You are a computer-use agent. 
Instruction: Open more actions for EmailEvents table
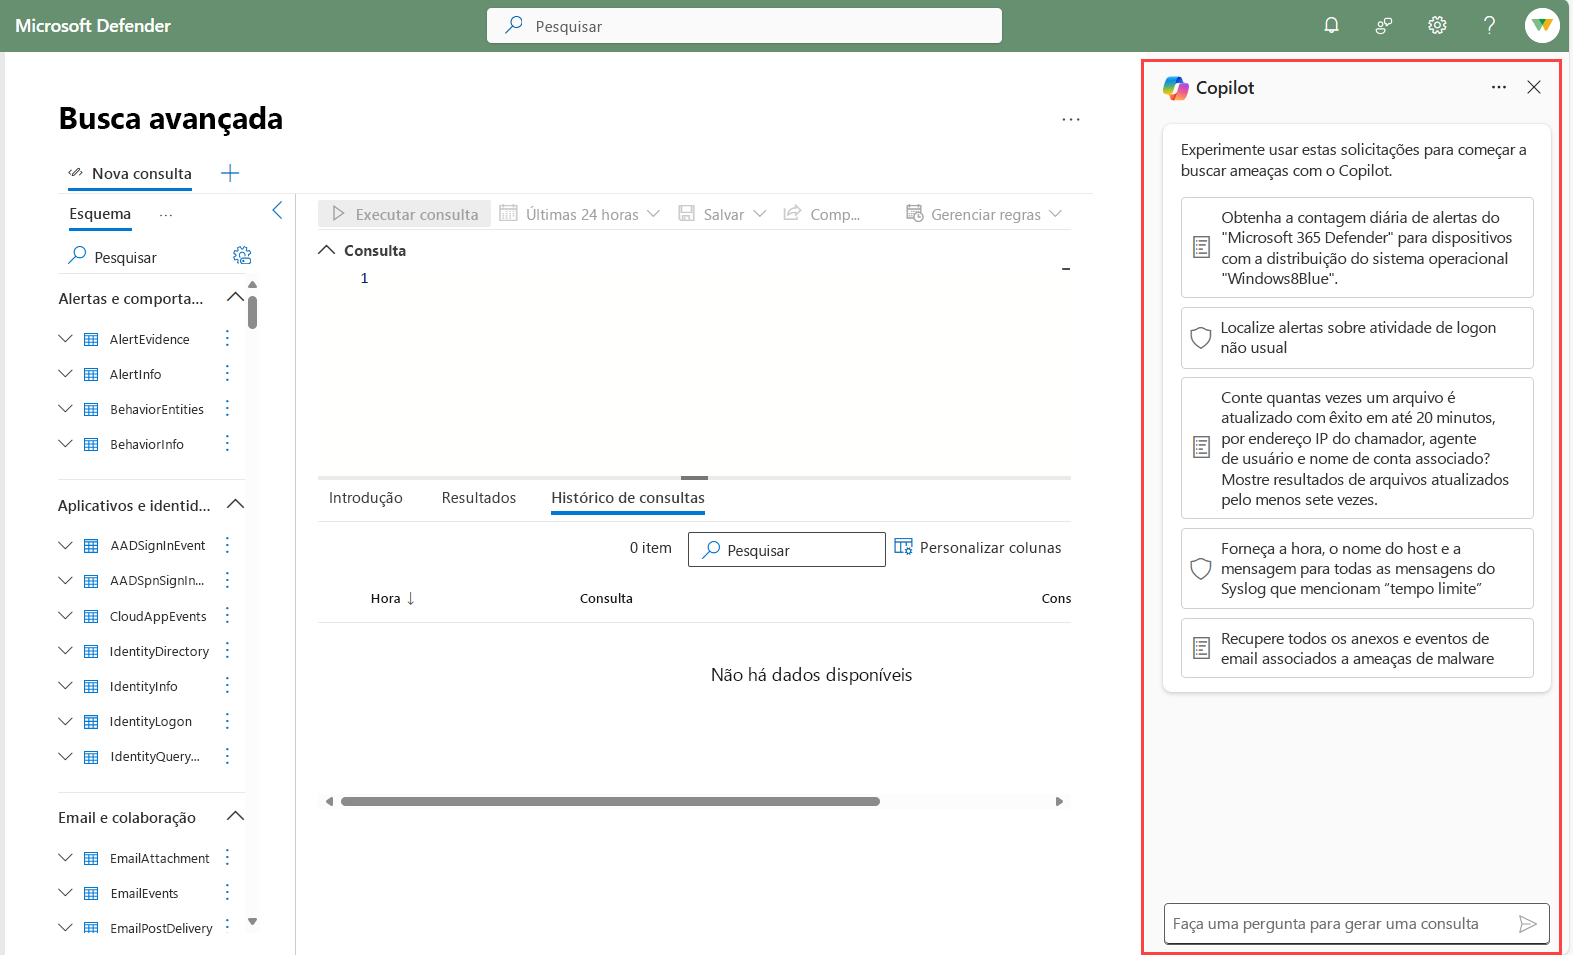[227, 892]
